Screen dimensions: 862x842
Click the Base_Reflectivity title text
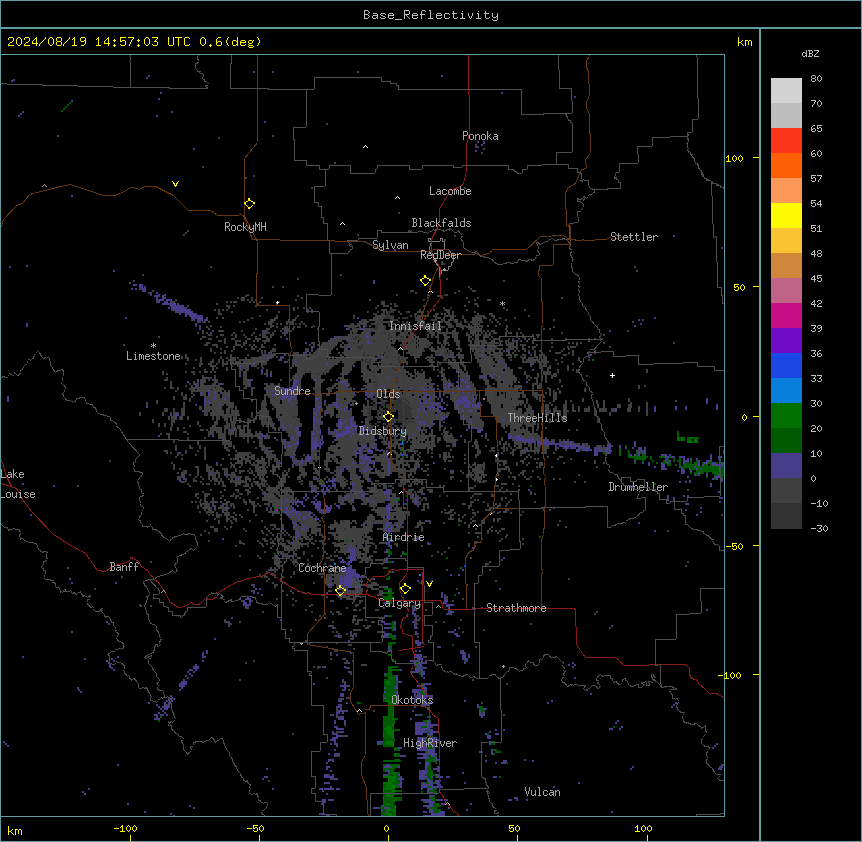[x=431, y=15]
